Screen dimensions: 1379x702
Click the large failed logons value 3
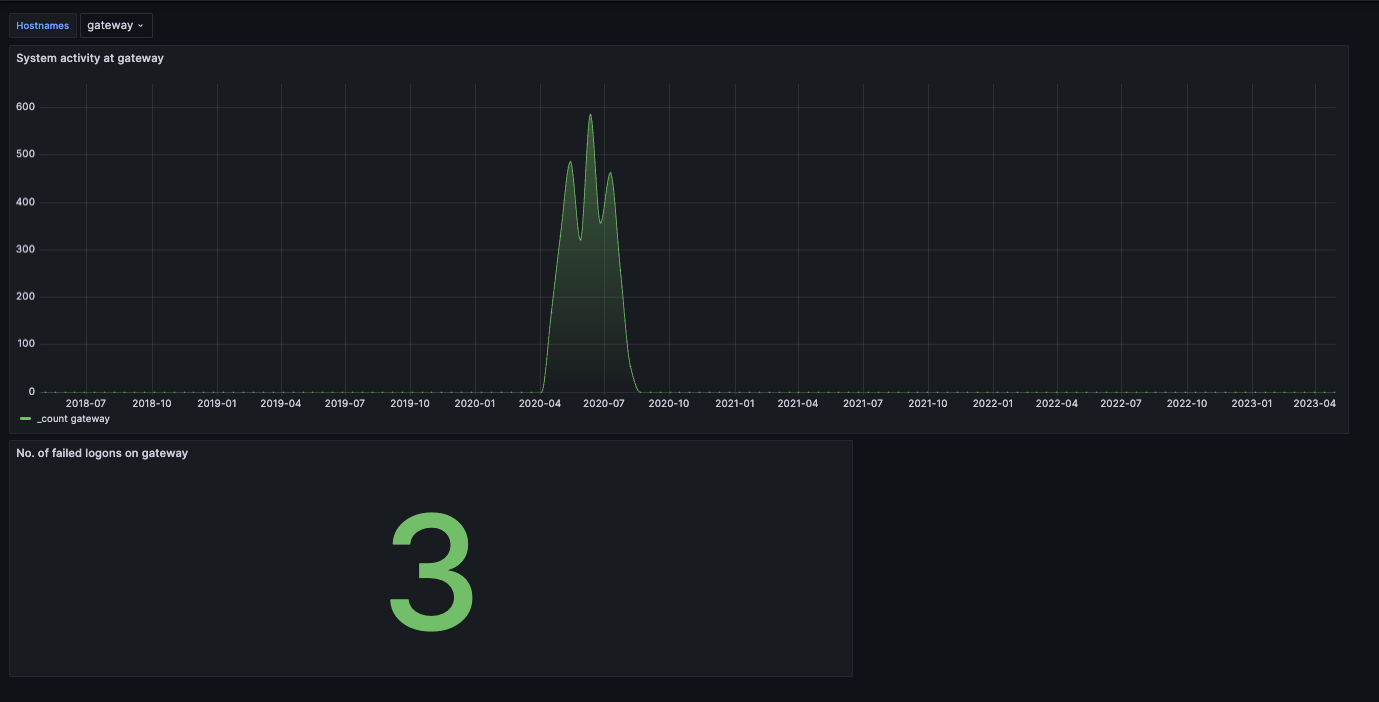431,574
